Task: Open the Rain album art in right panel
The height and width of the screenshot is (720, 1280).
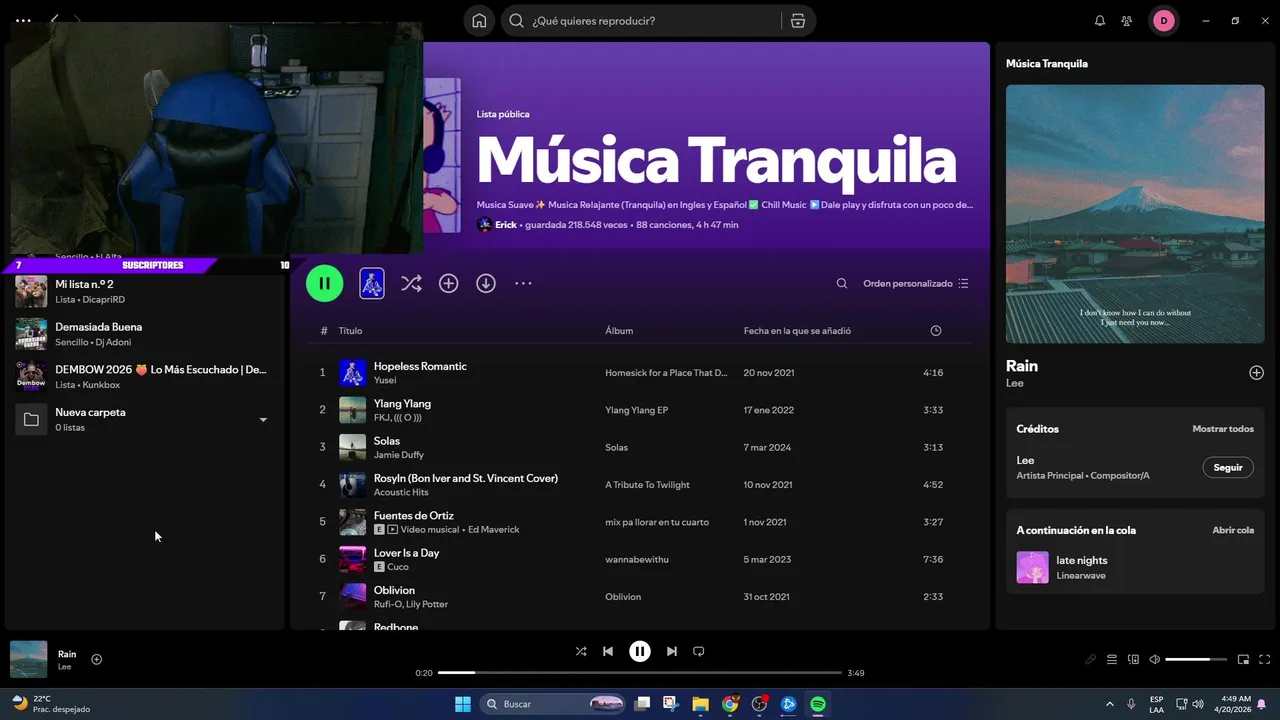Action: point(1135,213)
